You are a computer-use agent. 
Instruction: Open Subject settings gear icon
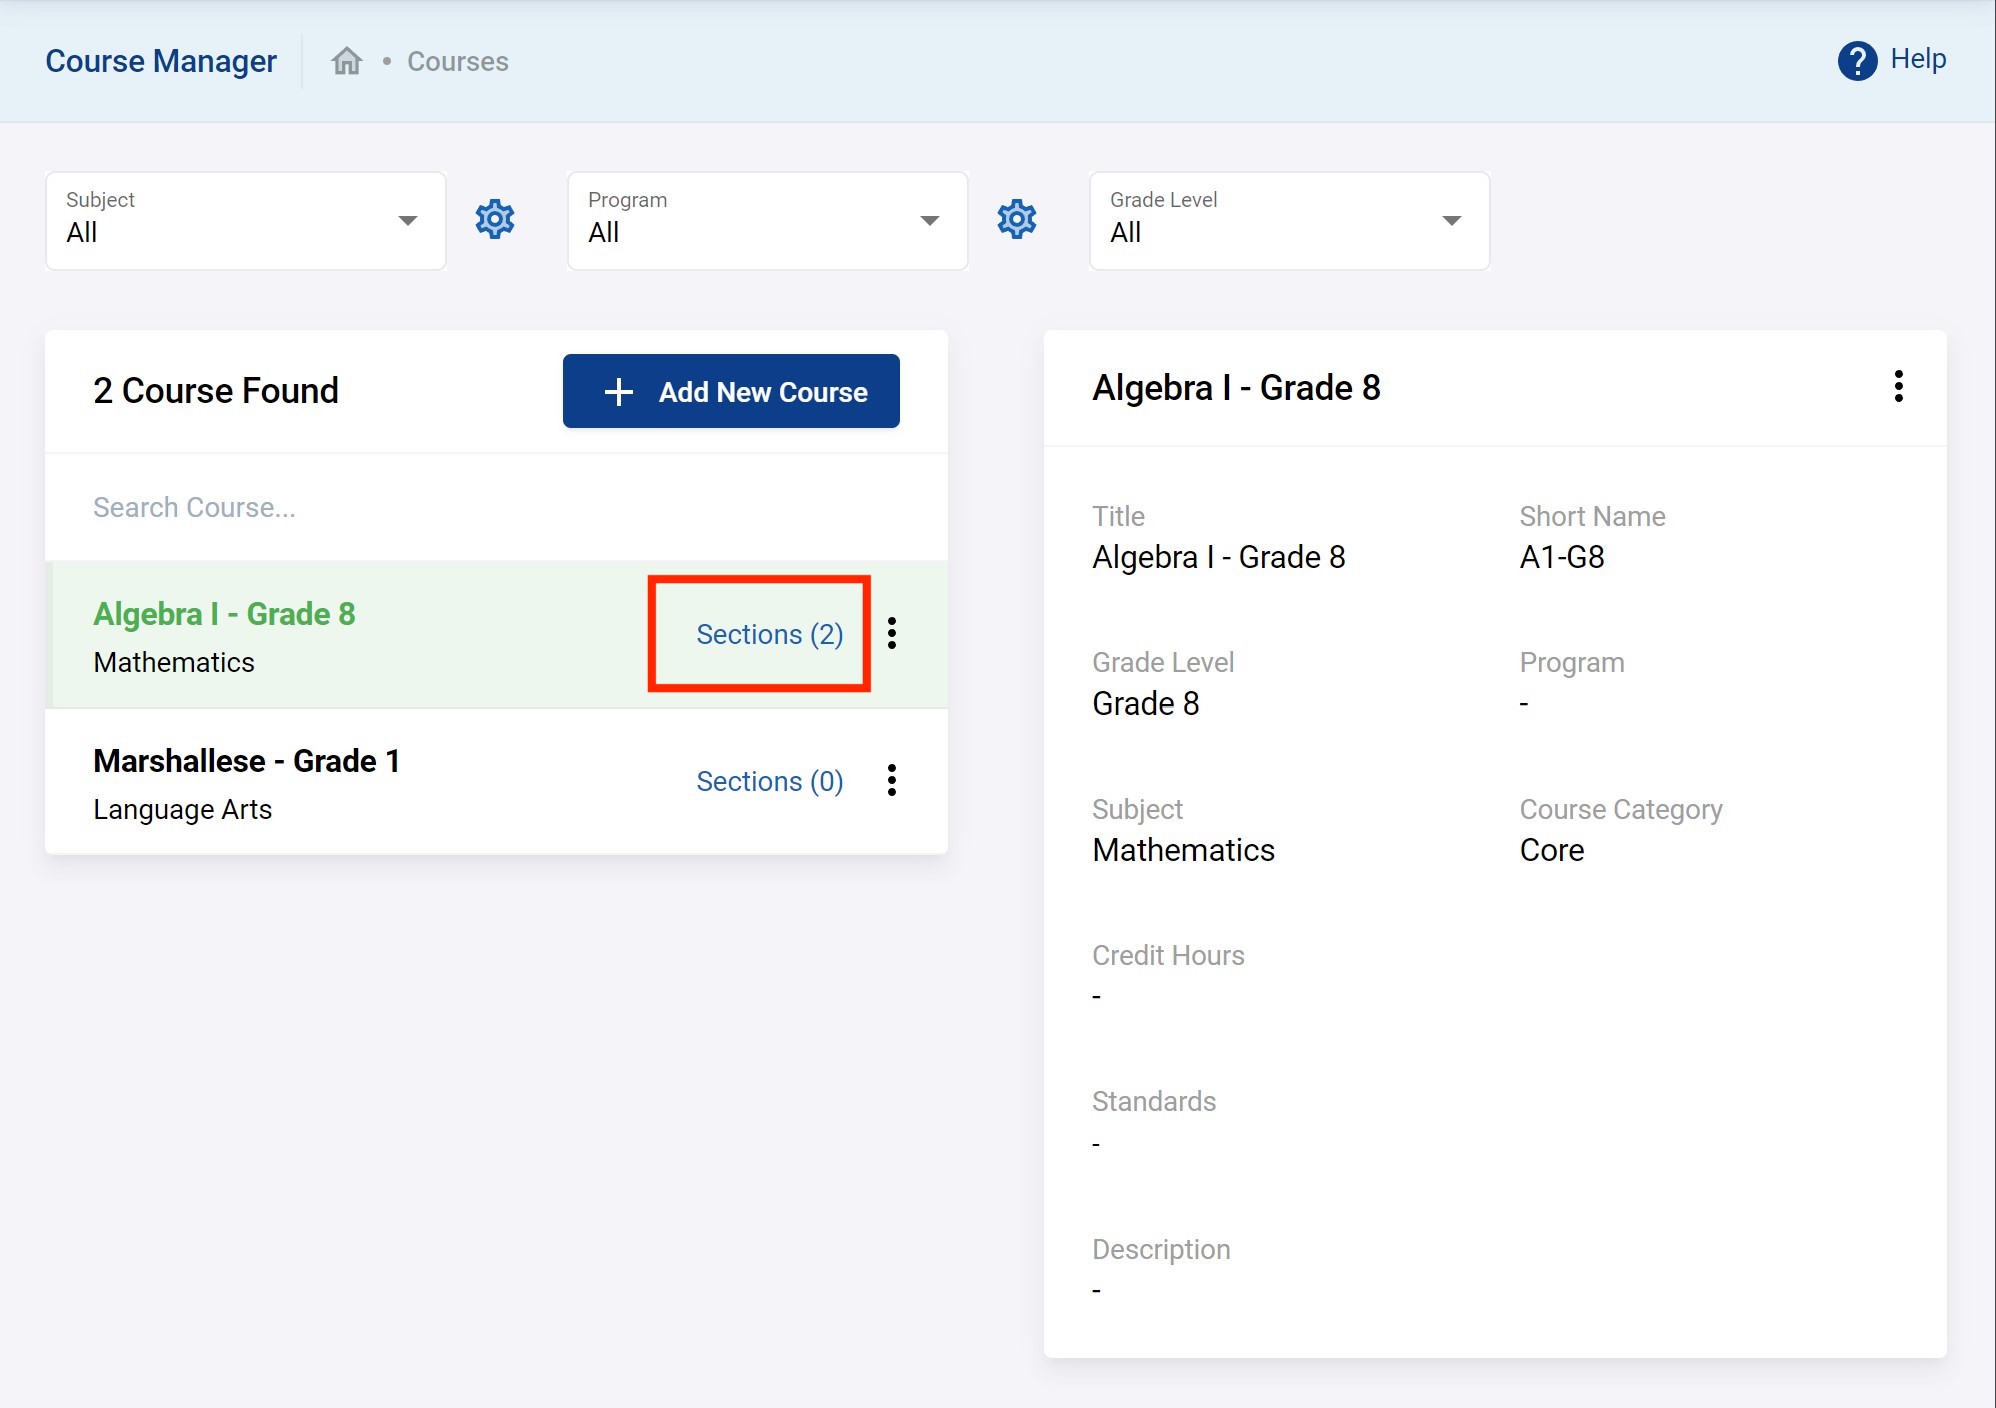click(495, 219)
